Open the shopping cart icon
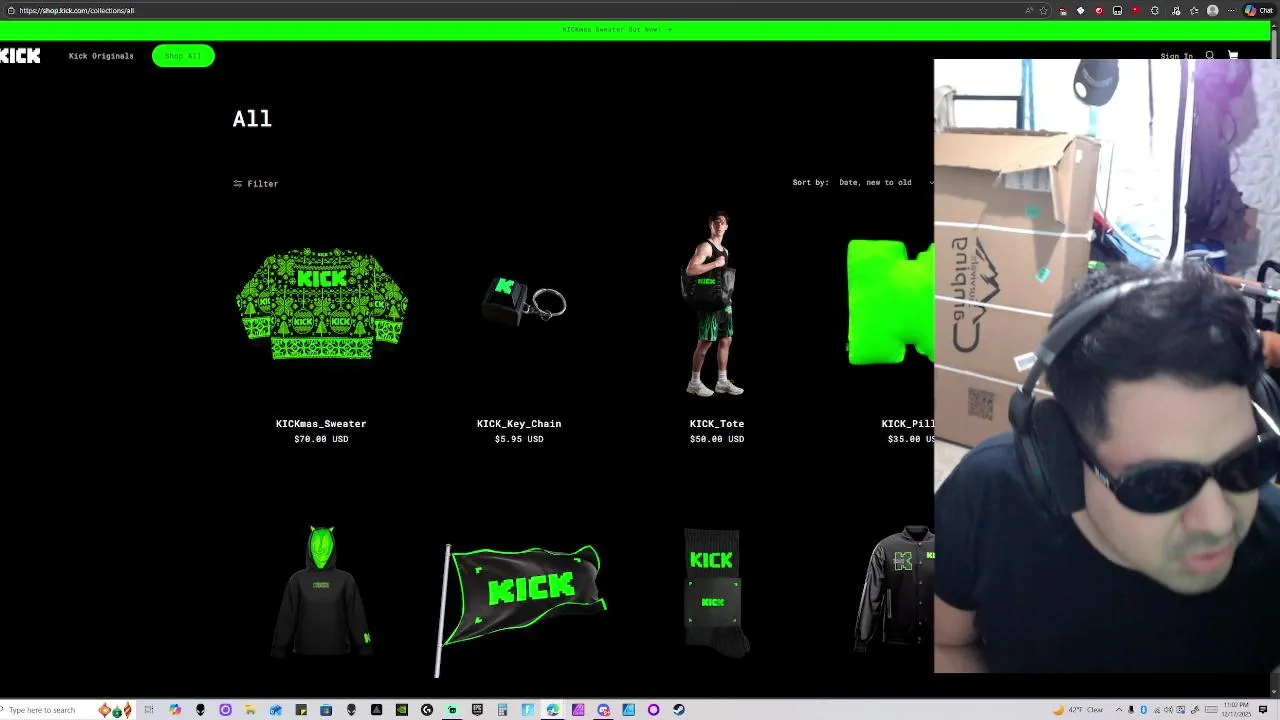This screenshot has height=720, width=1280. [x=1233, y=56]
